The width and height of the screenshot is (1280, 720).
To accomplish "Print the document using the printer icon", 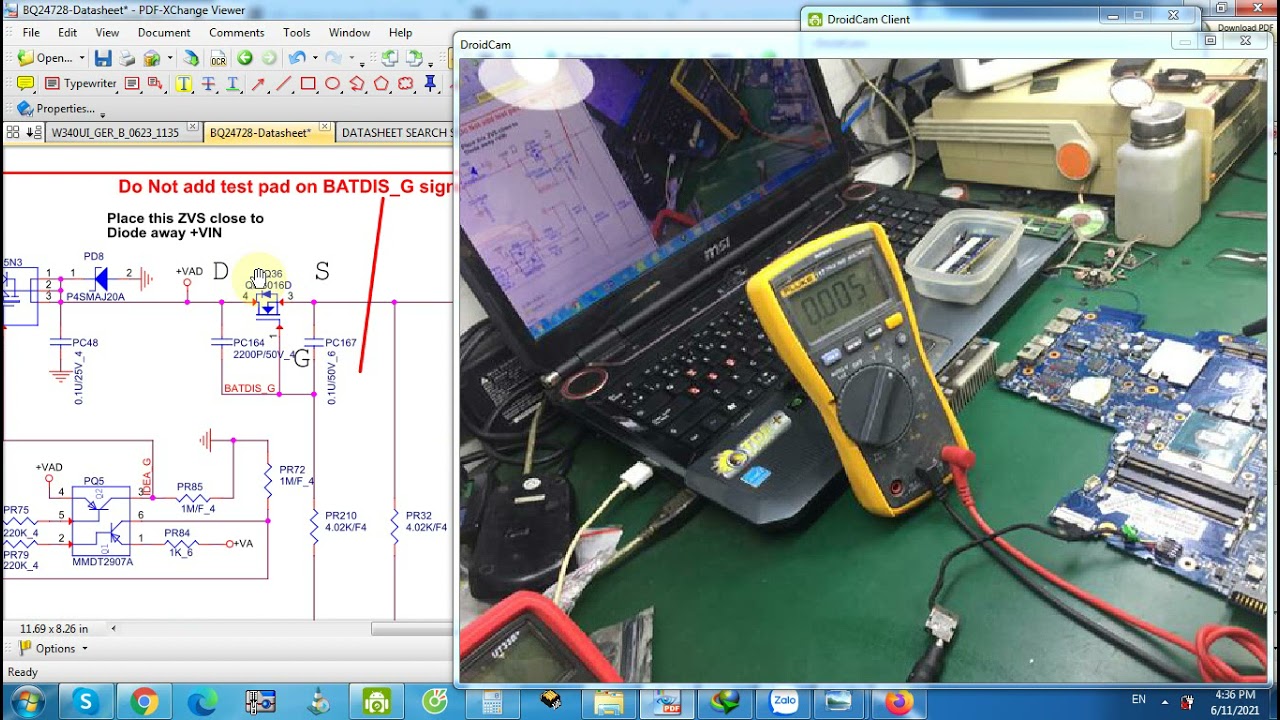I will 127,58.
